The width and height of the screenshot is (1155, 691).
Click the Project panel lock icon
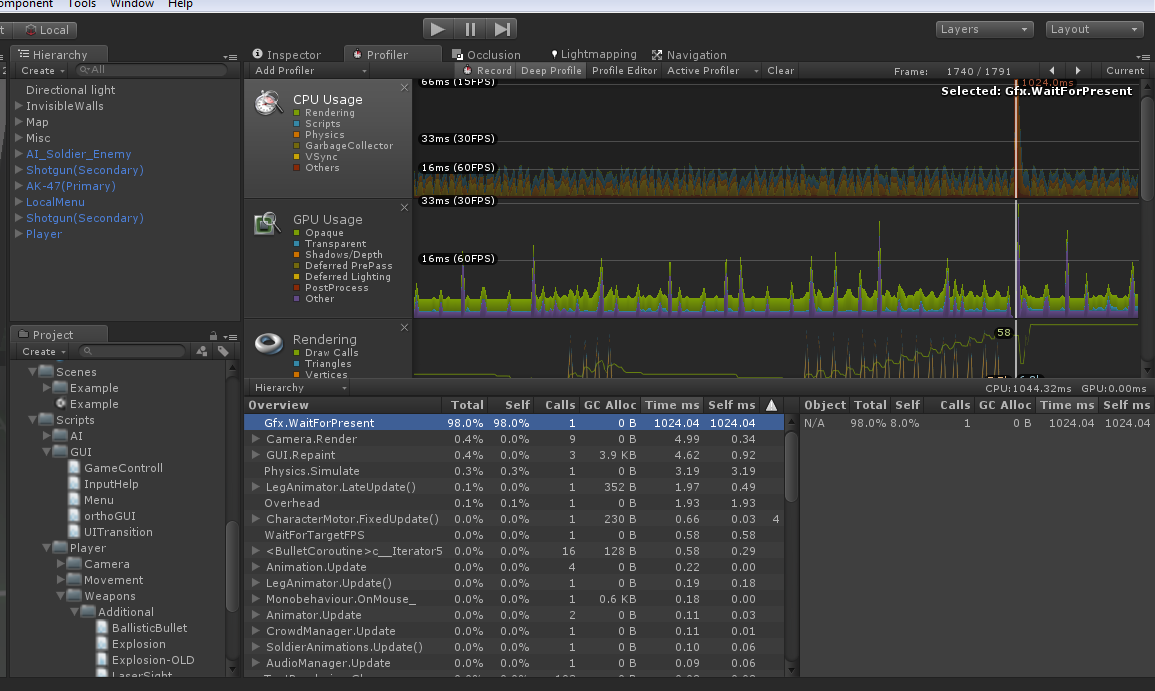point(214,335)
